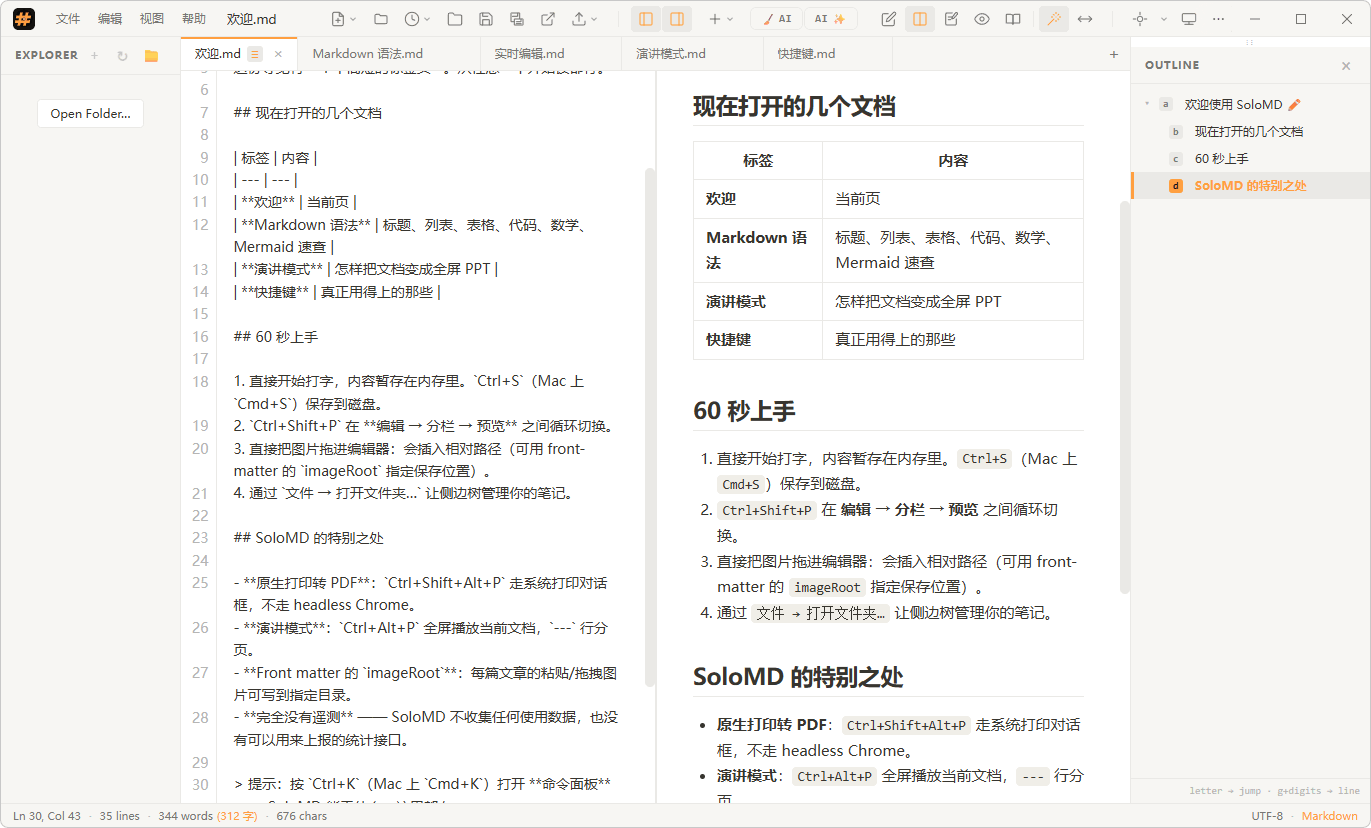
Task: Open the UTF-8 encoding selector
Action: [1267, 816]
